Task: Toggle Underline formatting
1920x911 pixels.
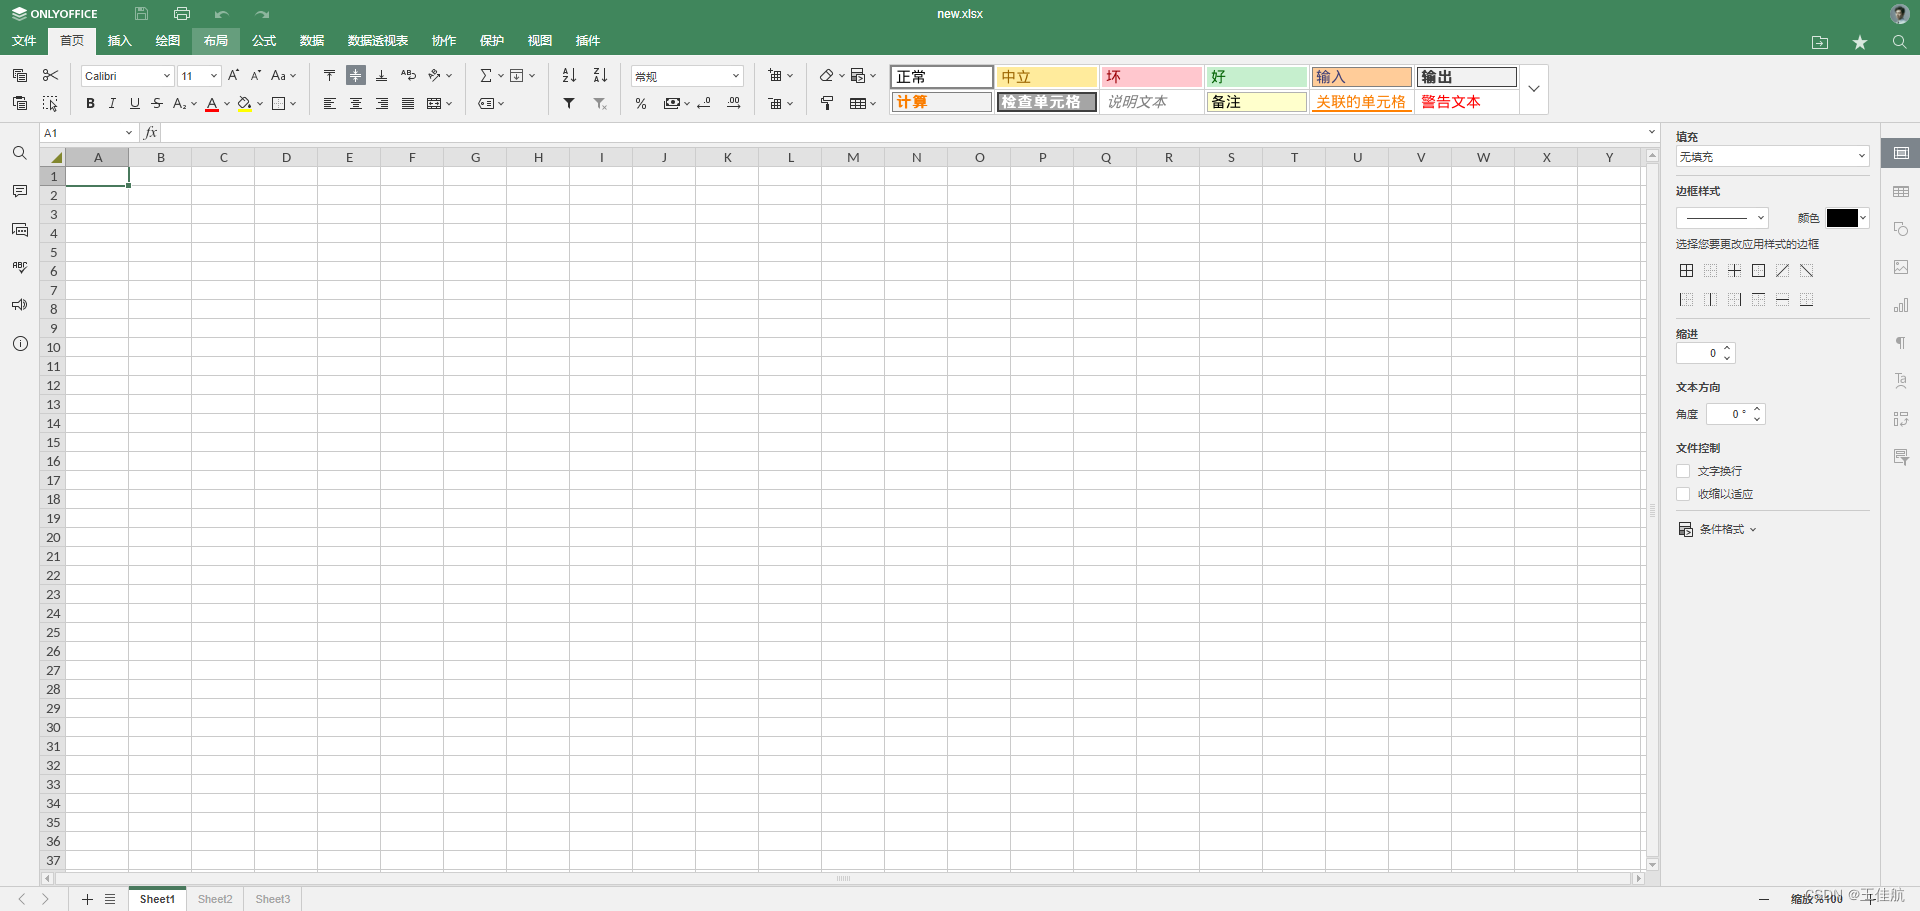Action: coord(135,103)
